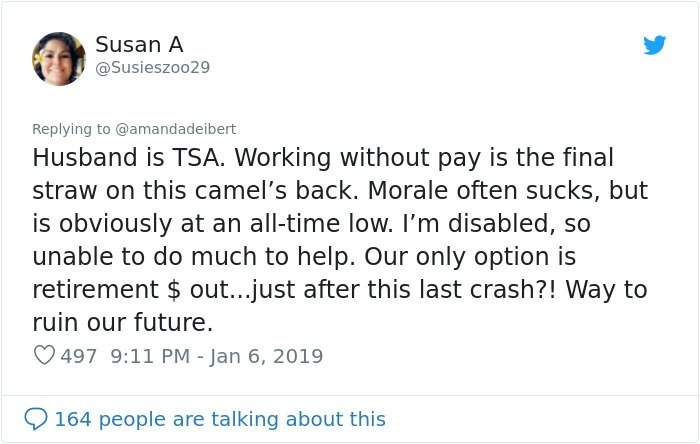Click the 'Replying to' label
This screenshot has height=444, width=700.
(x=71, y=129)
